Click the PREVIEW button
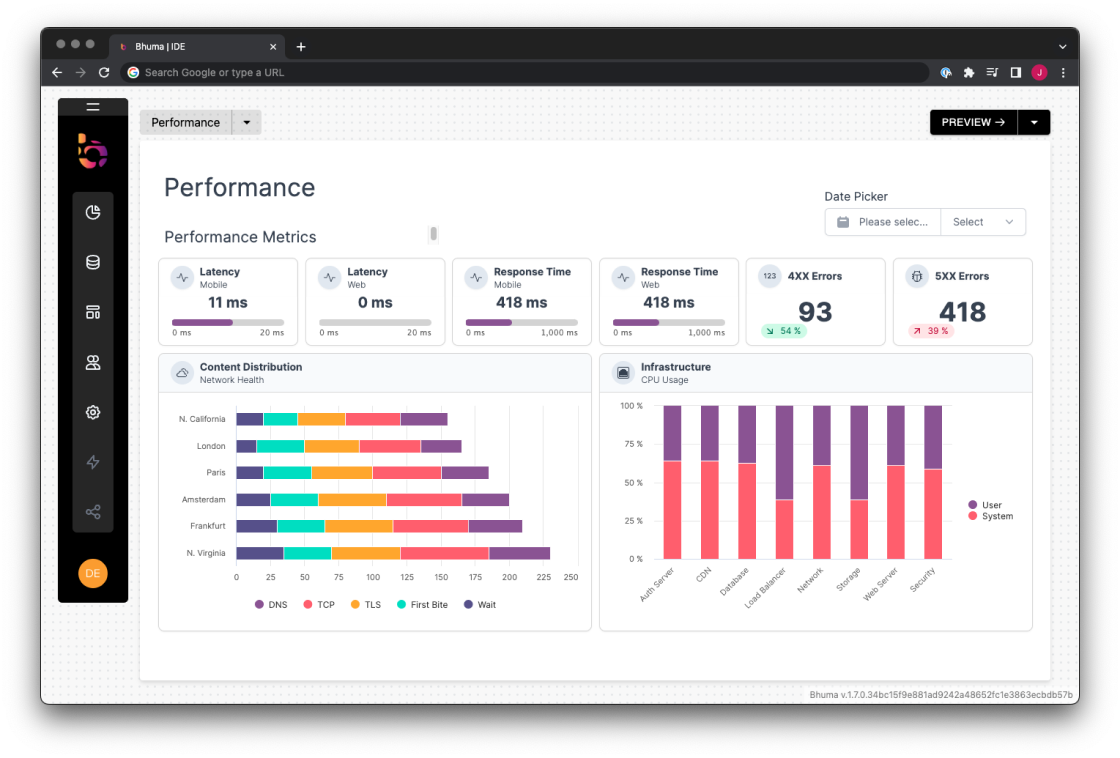The image size is (1120, 758). (974, 122)
